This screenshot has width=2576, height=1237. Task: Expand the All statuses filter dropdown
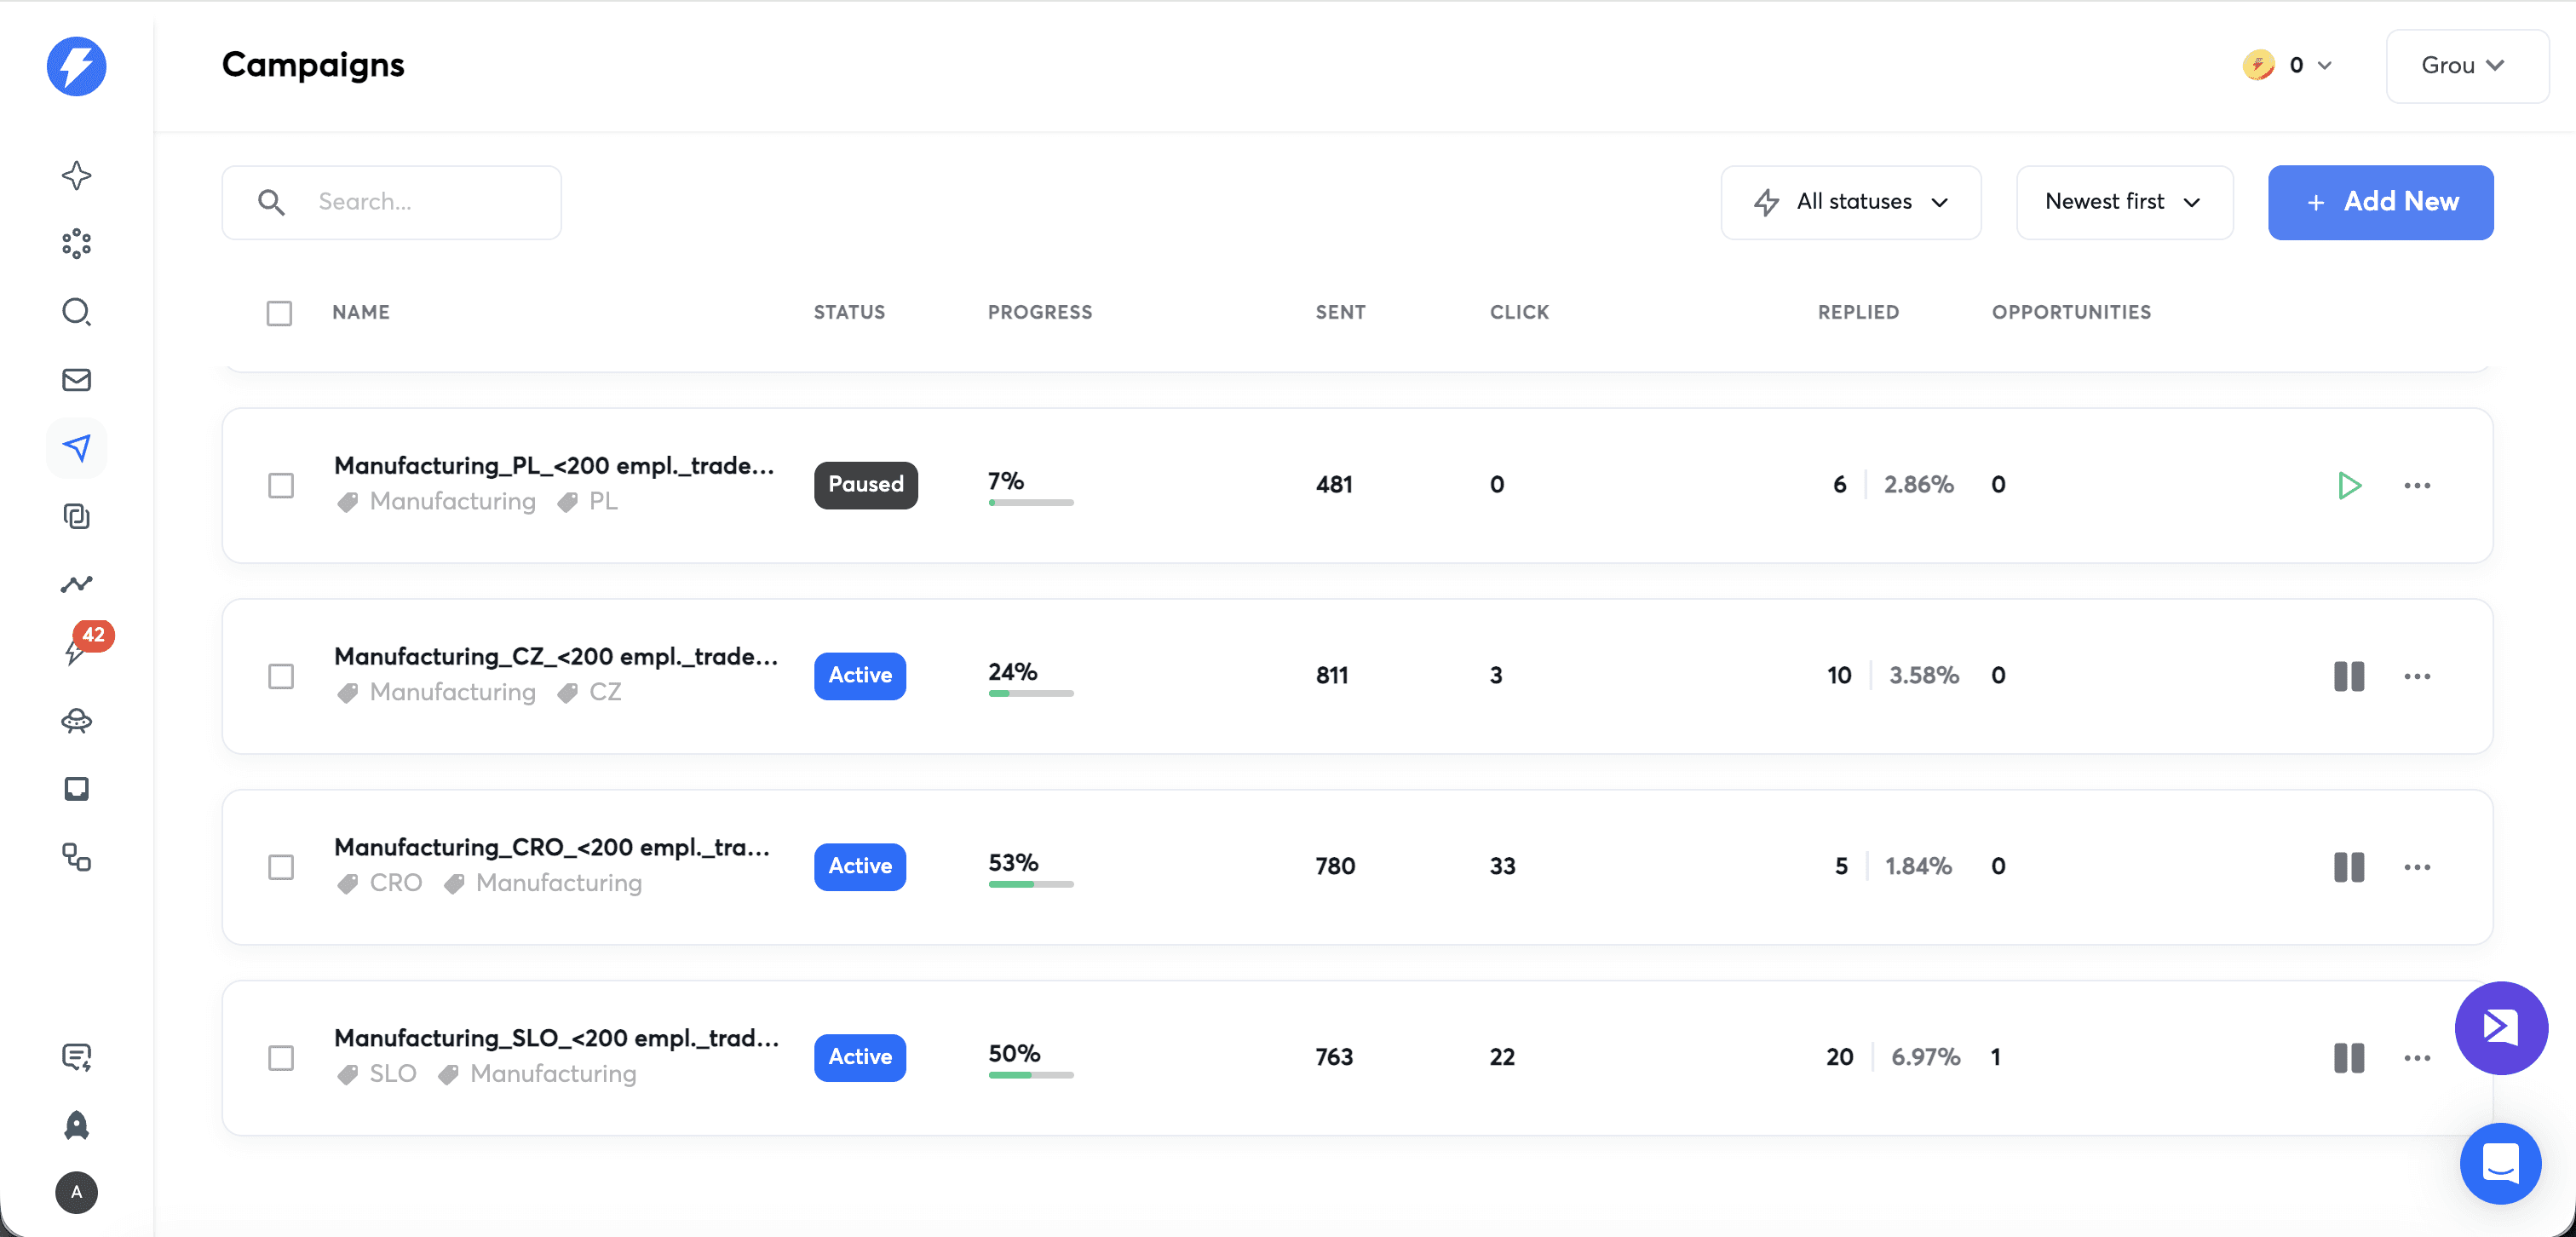coord(1850,202)
